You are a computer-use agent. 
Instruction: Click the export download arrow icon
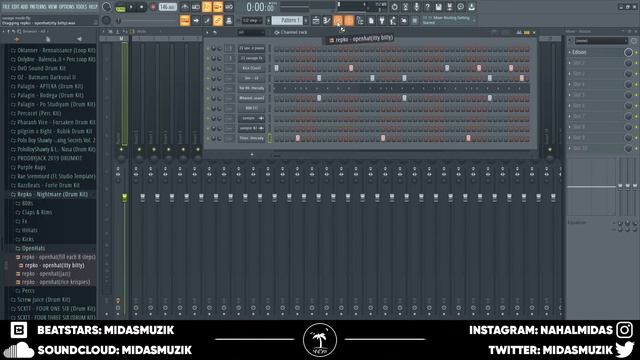click(471, 7)
